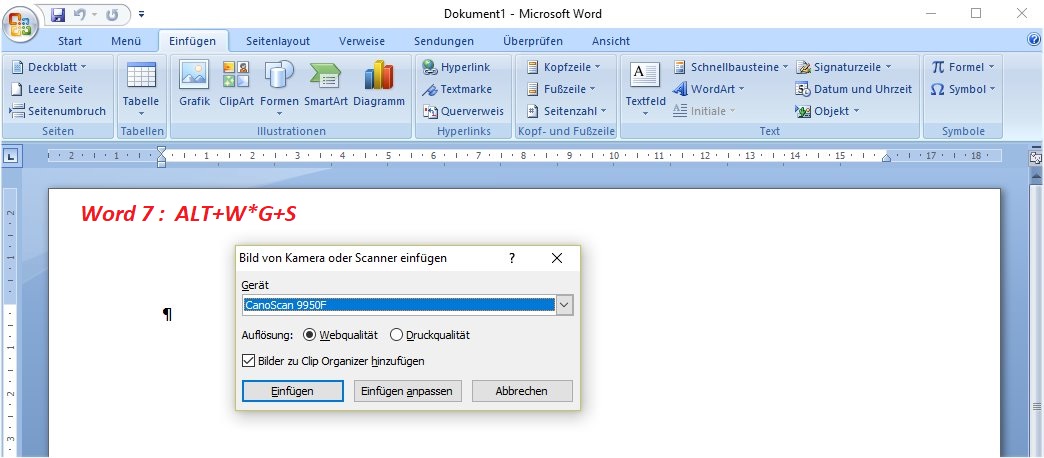Image resolution: width=1044 pixels, height=458 pixels.
Task: Open the Fußzeile footer dropdown
Action: (561, 89)
